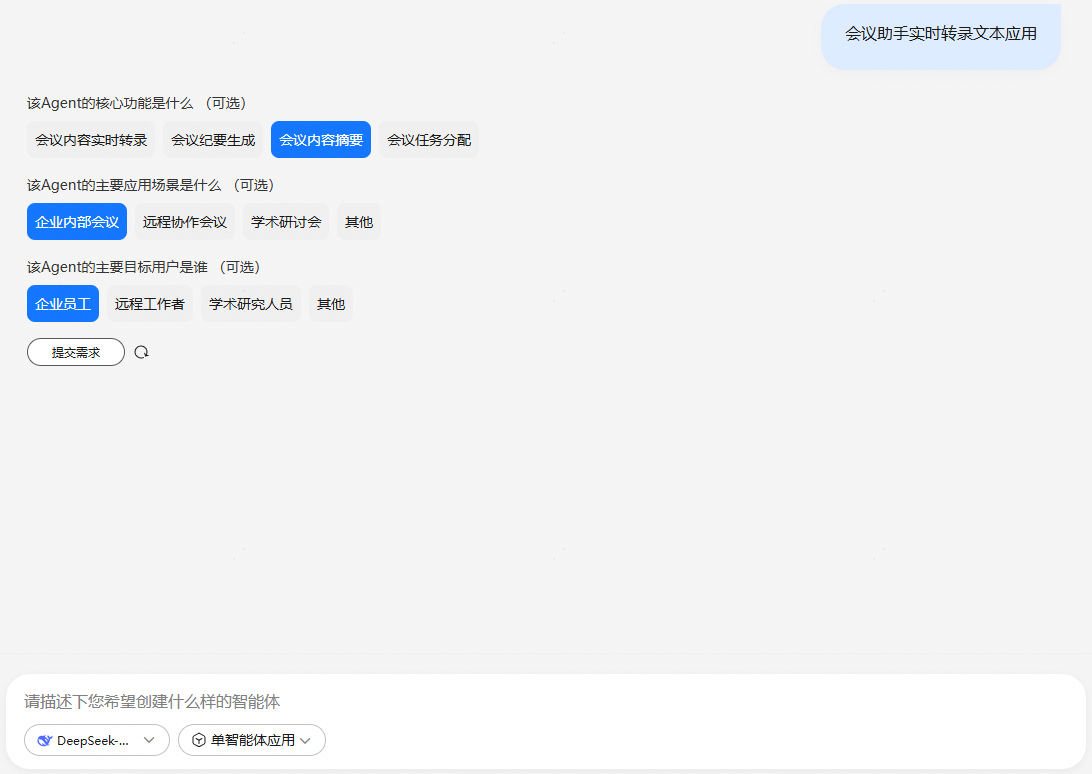The width and height of the screenshot is (1092, 774).
Task: Click the refresh icon beside 提交需求
Action: pos(141,352)
